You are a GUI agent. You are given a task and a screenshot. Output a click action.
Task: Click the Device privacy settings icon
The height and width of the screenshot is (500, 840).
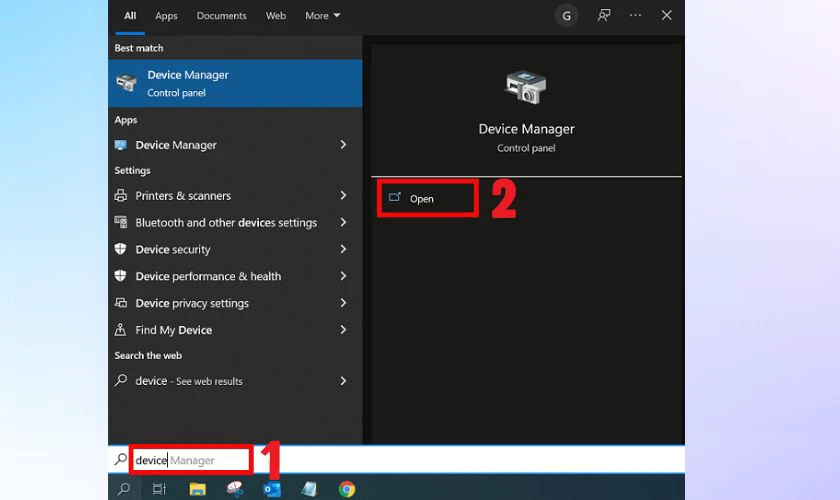point(121,303)
